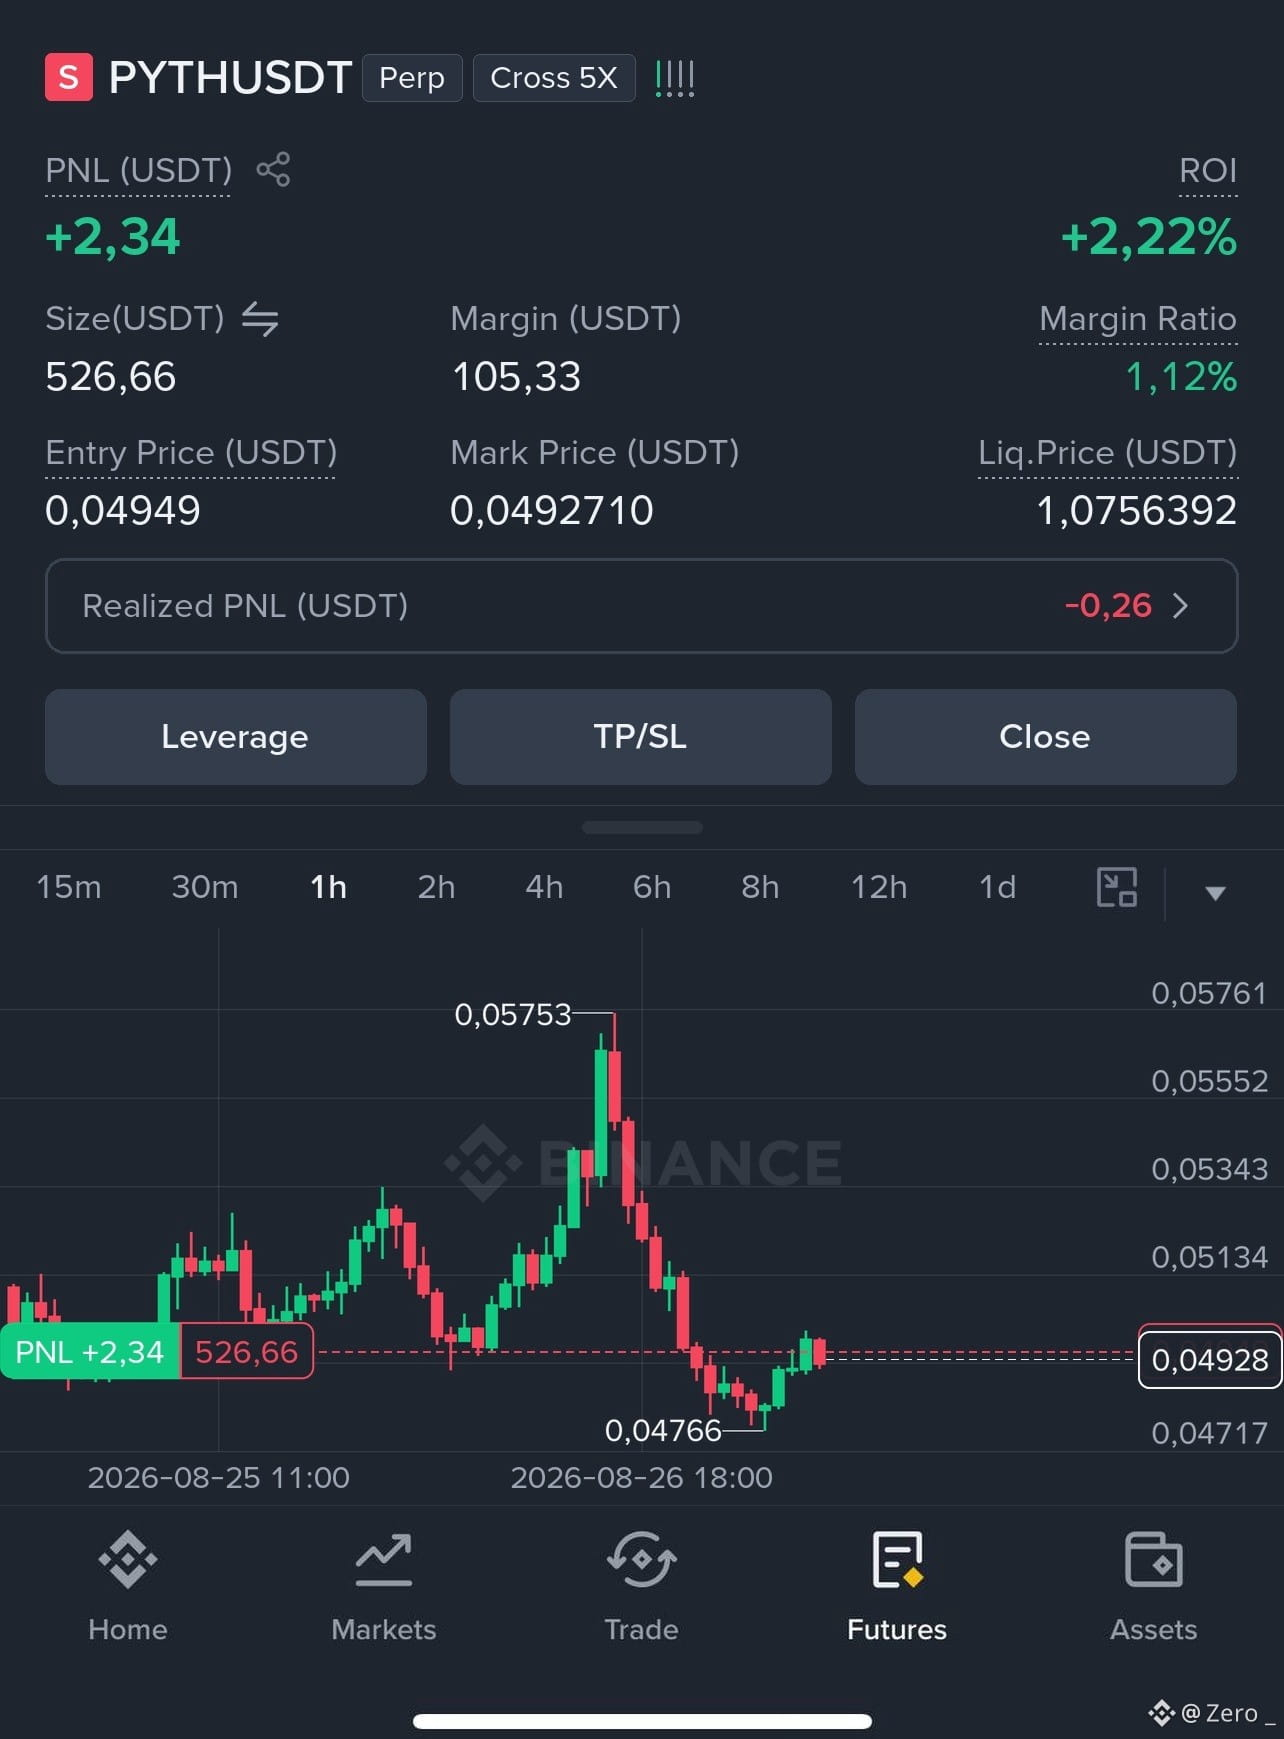Tap the Liq.Price (USDT) label
The width and height of the screenshot is (1284, 1739).
[1108, 453]
